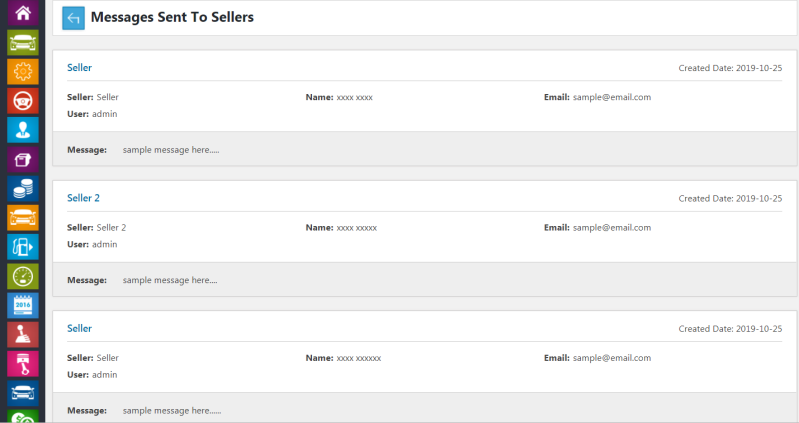
Task: Select the red steering wheel icon
Action: pyautogui.click(x=22, y=100)
